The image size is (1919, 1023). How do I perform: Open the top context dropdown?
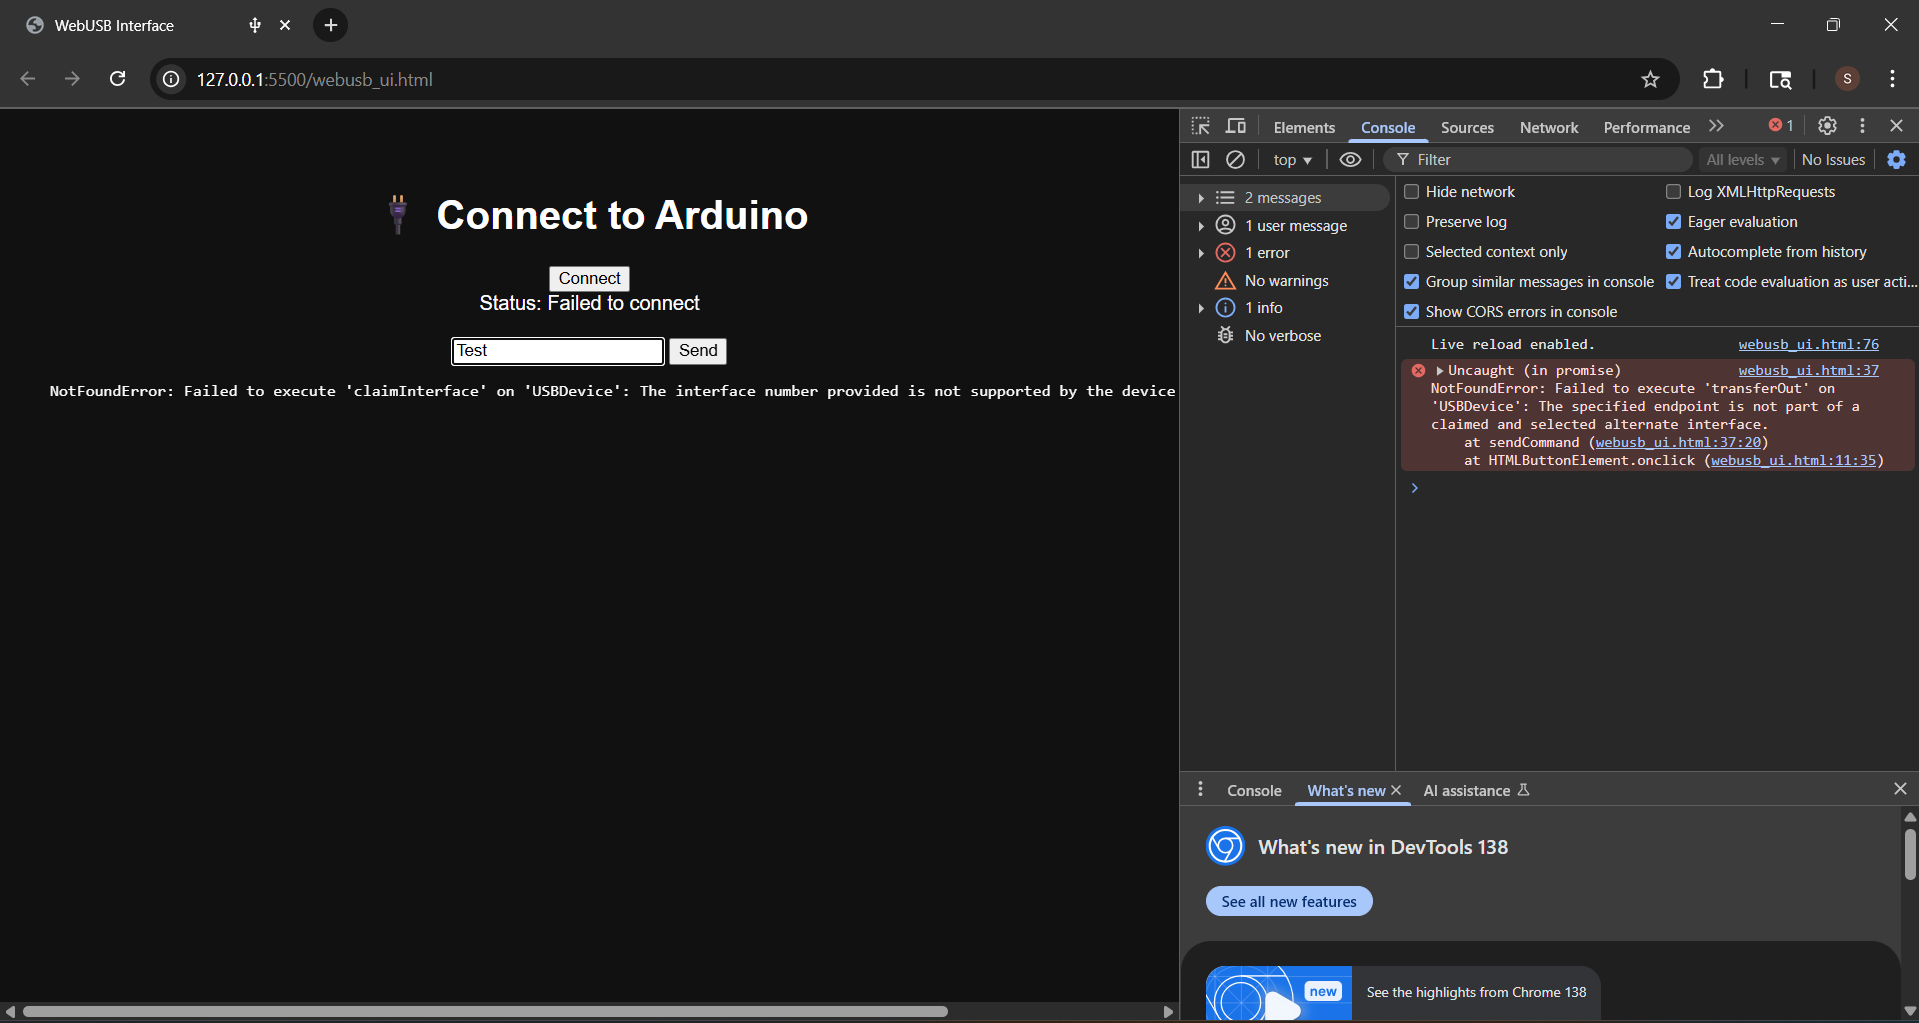click(1292, 160)
